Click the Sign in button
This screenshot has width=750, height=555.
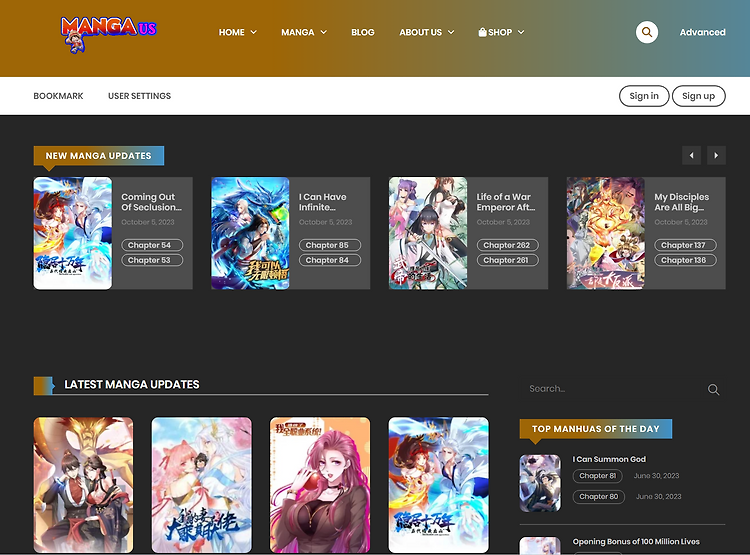644,96
